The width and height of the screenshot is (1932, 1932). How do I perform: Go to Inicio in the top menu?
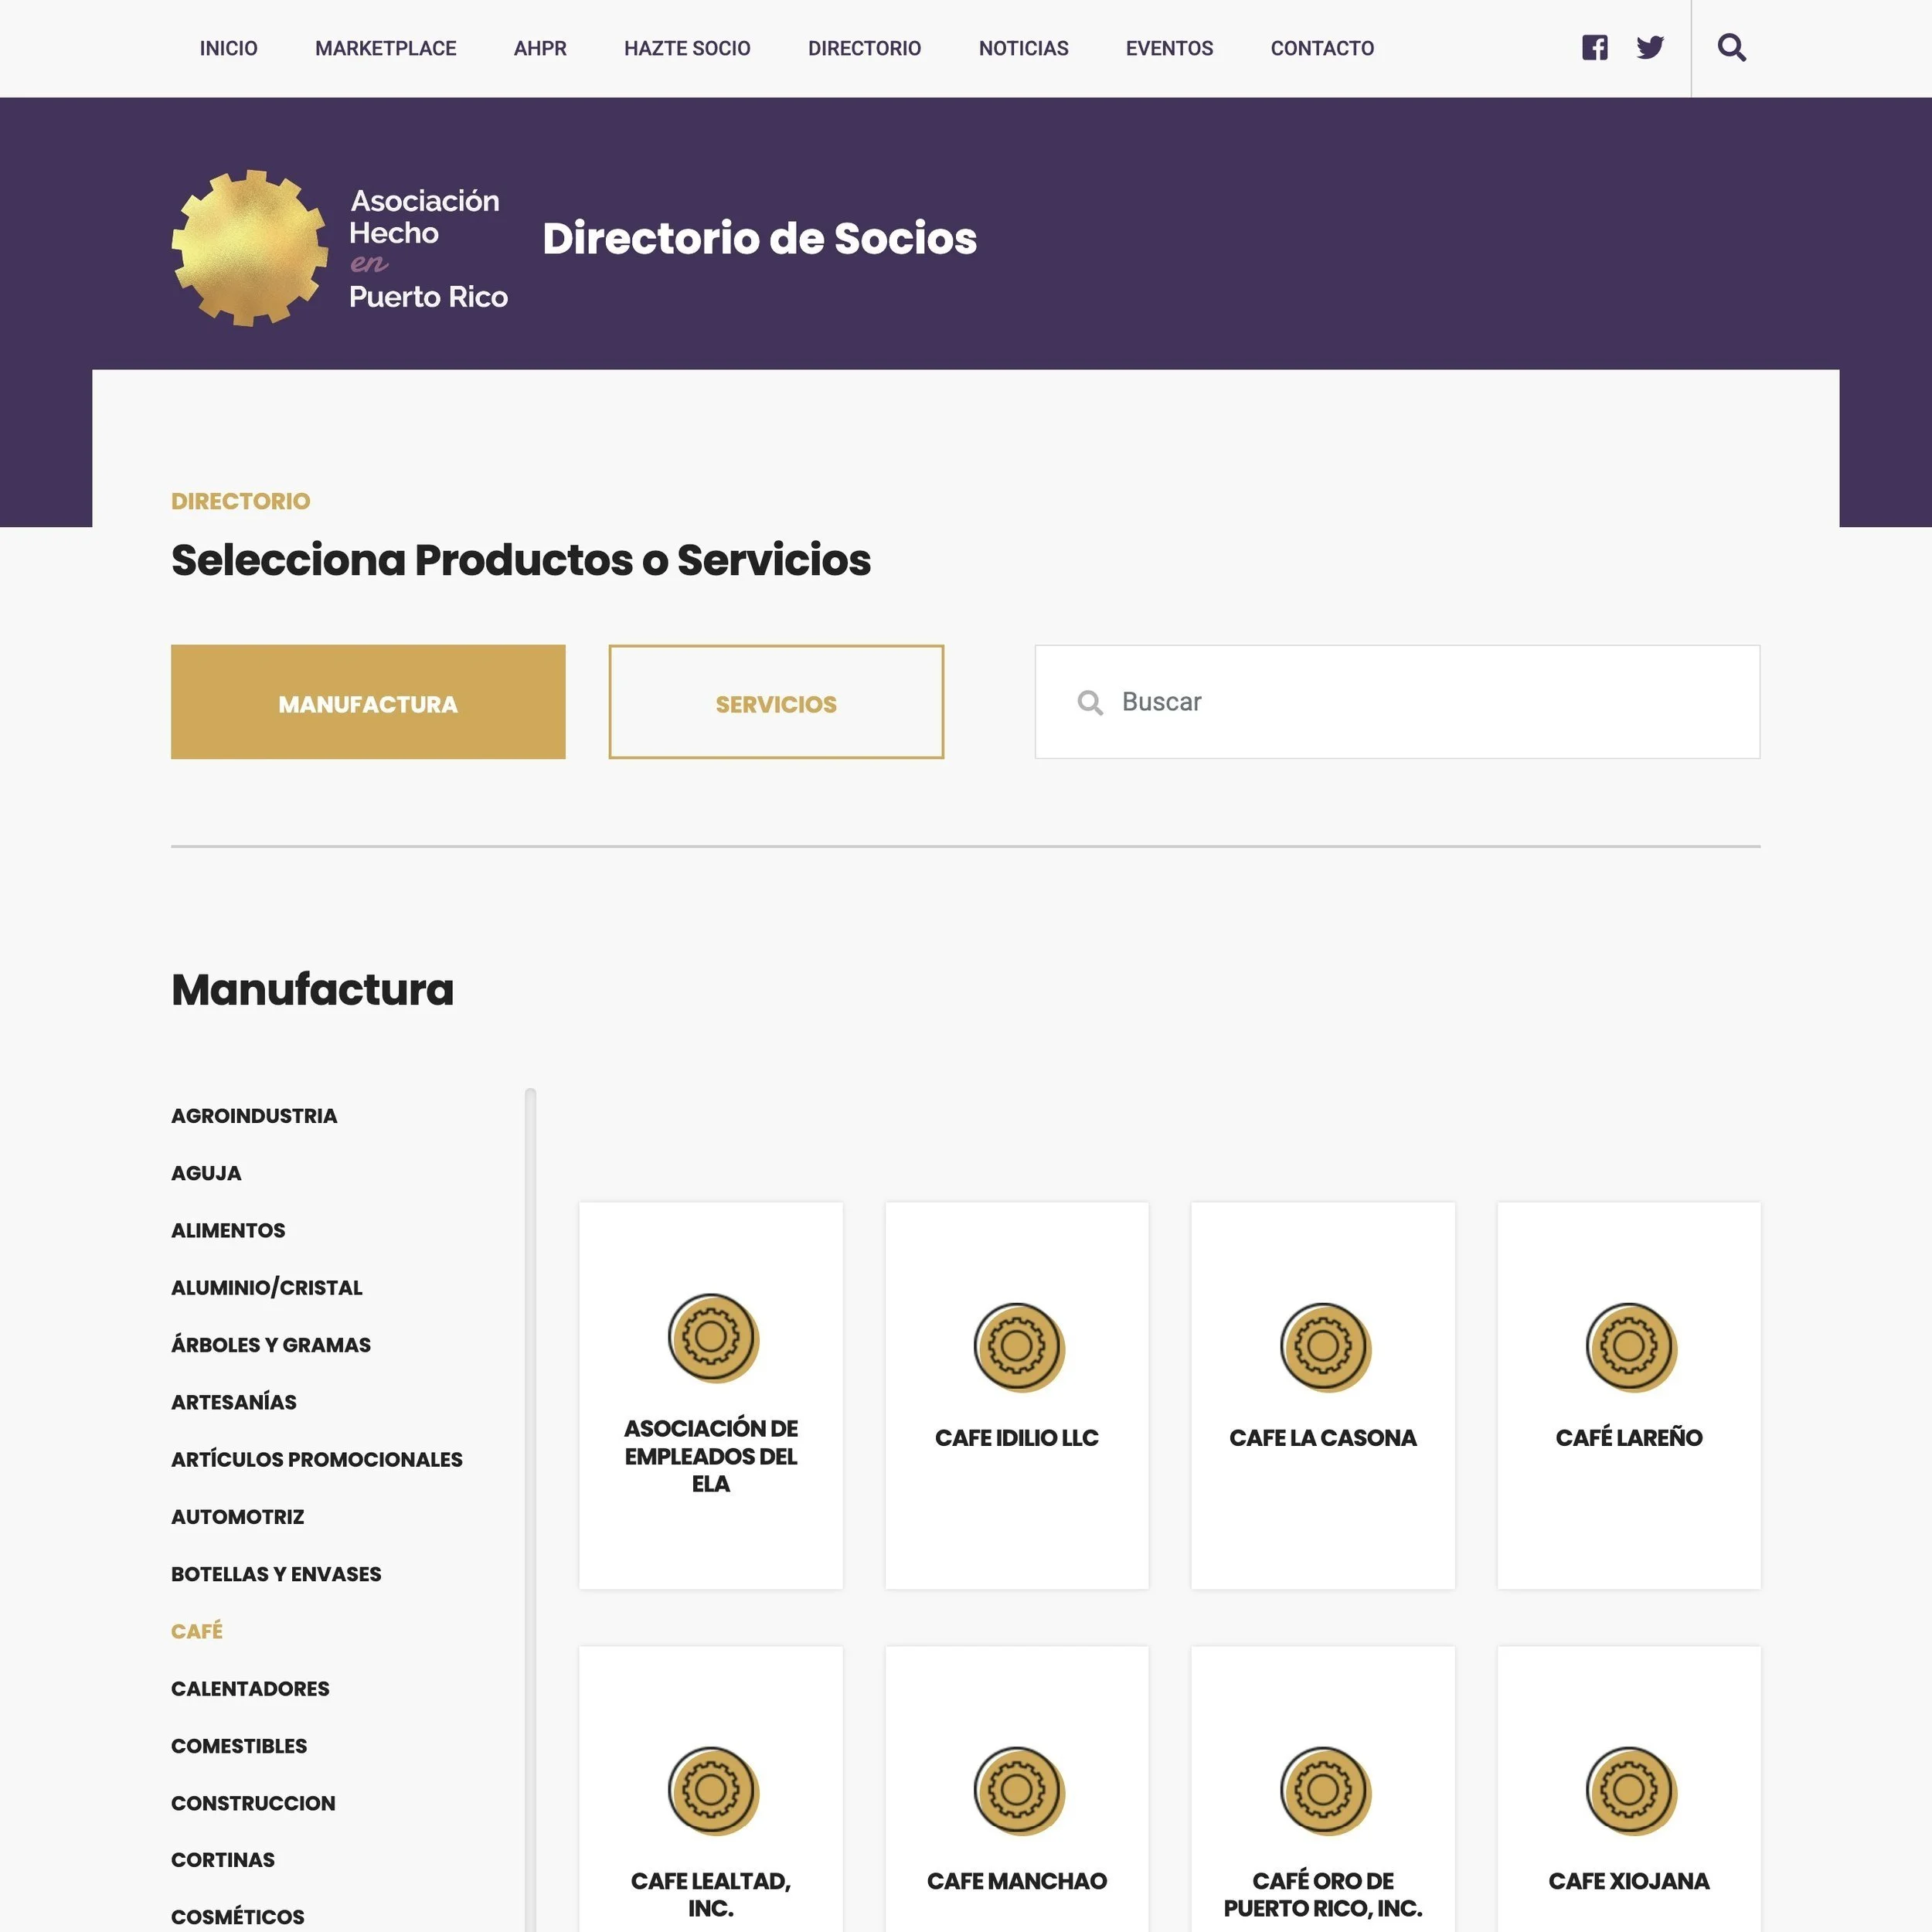(228, 48)
